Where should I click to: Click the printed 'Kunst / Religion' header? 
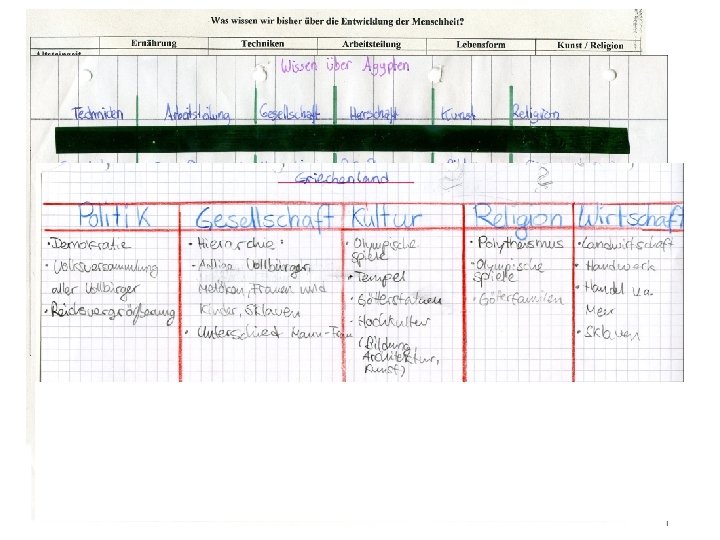tap(590, 45)
